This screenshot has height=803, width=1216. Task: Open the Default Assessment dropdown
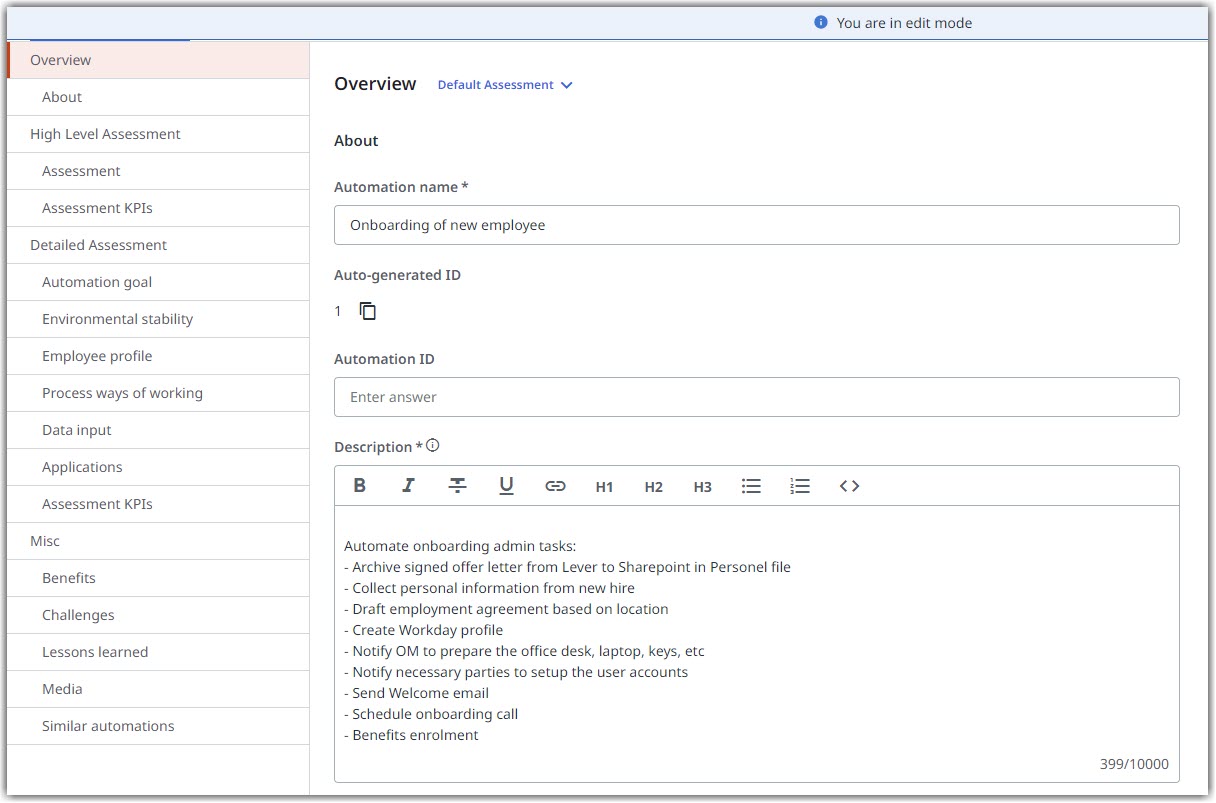tap(505, 85)
